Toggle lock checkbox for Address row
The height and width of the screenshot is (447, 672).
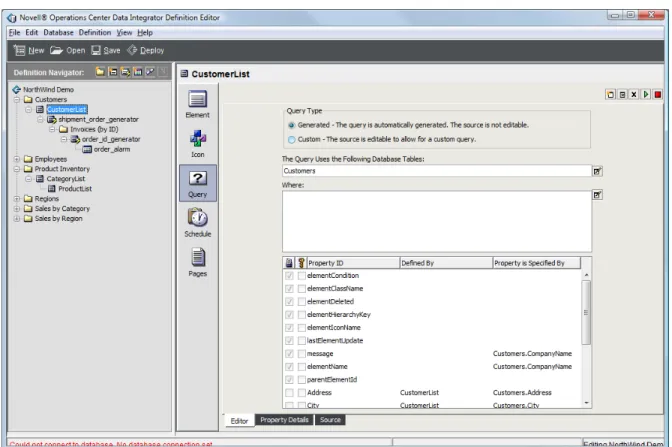[x=289, y=393]
